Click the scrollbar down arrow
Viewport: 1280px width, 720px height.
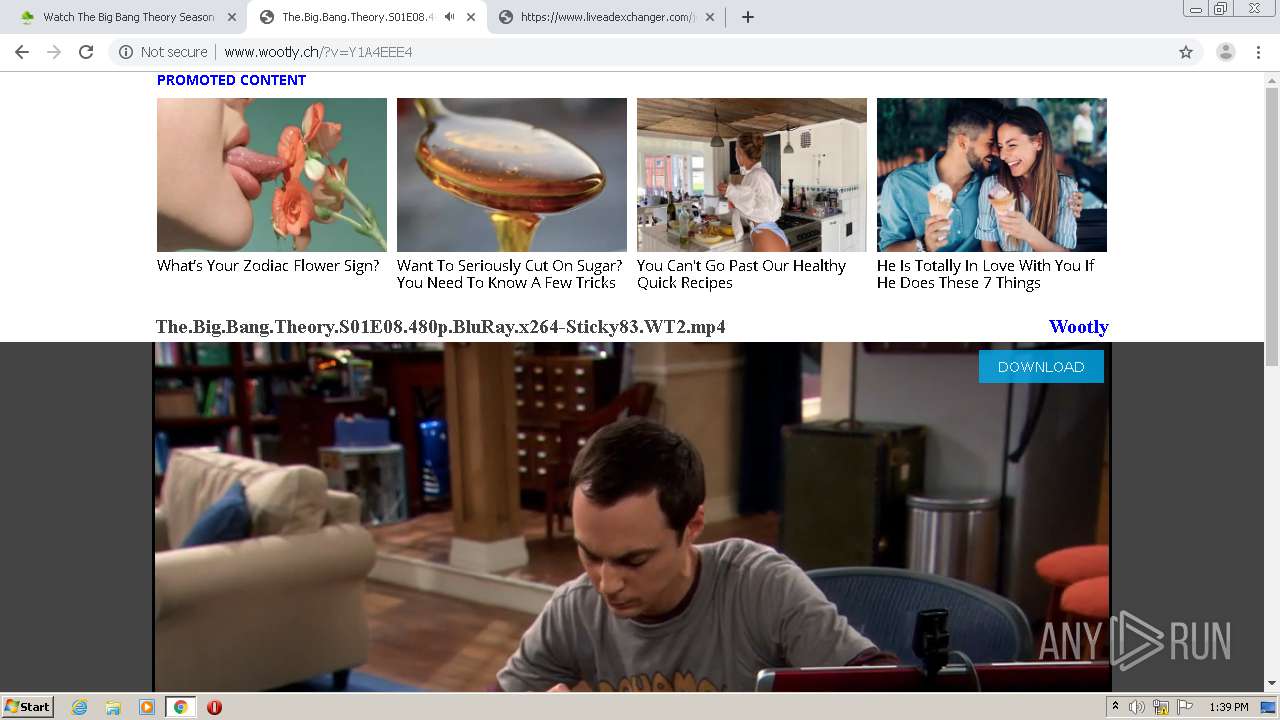(x=1272, y=684)
